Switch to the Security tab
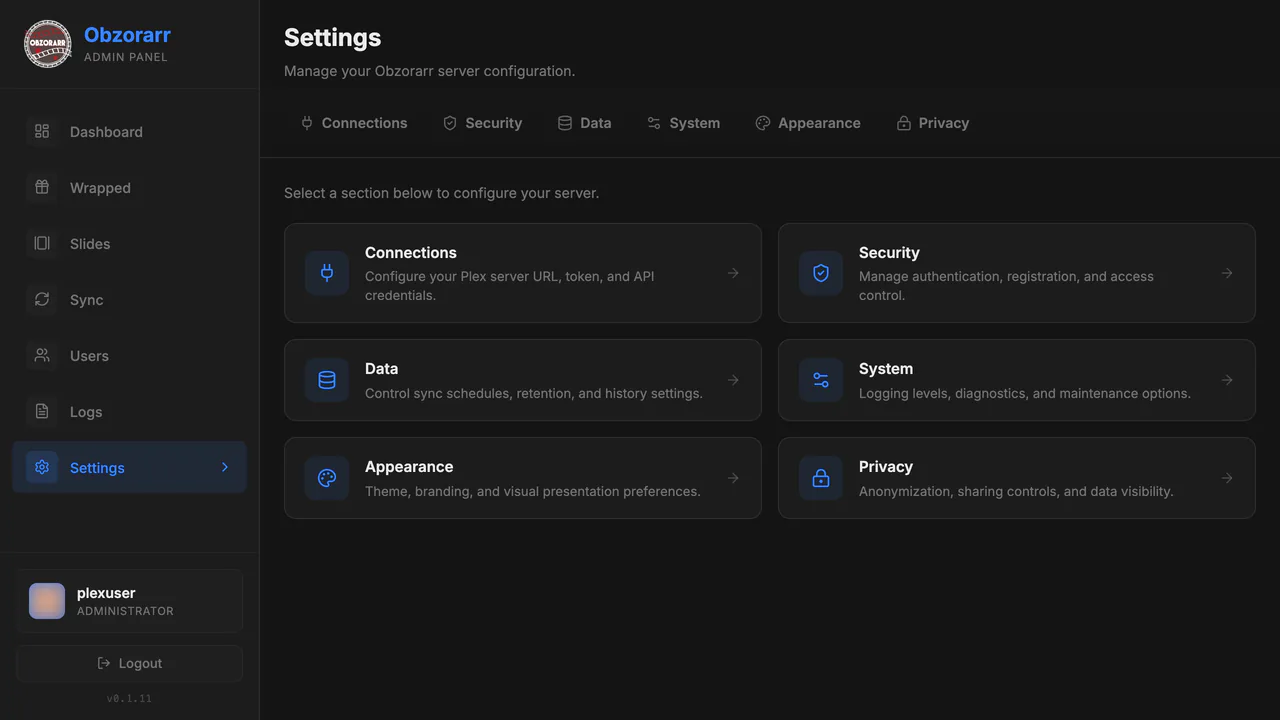1280x720 pixels. (483, 123)
